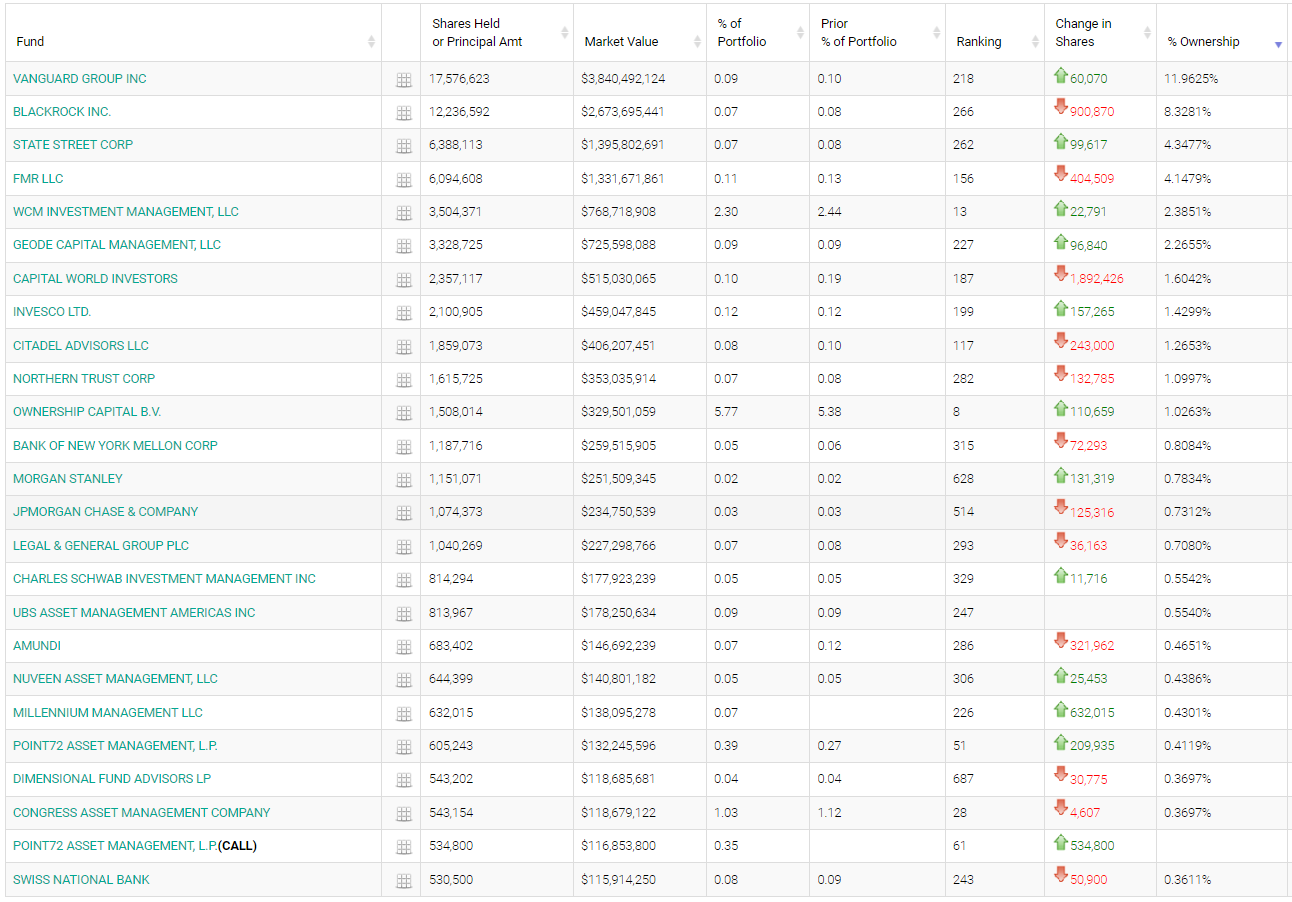Click Vanguard market value $3,840,492,124
The image size is (1292, 902).
tap(623, 79)
